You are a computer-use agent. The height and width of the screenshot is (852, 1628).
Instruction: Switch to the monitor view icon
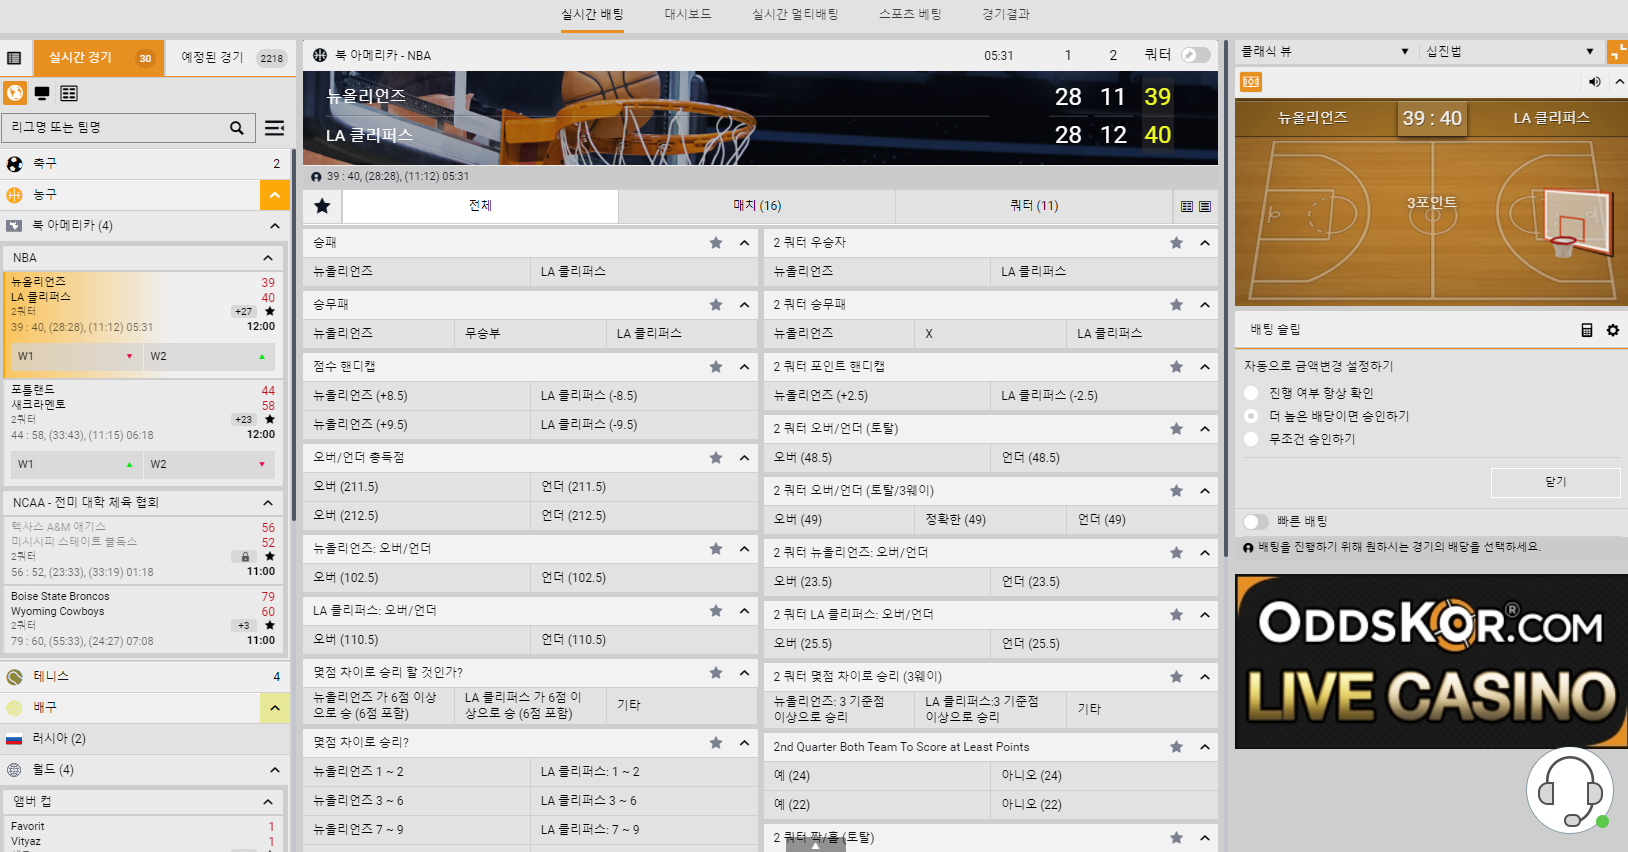point(42,93)
